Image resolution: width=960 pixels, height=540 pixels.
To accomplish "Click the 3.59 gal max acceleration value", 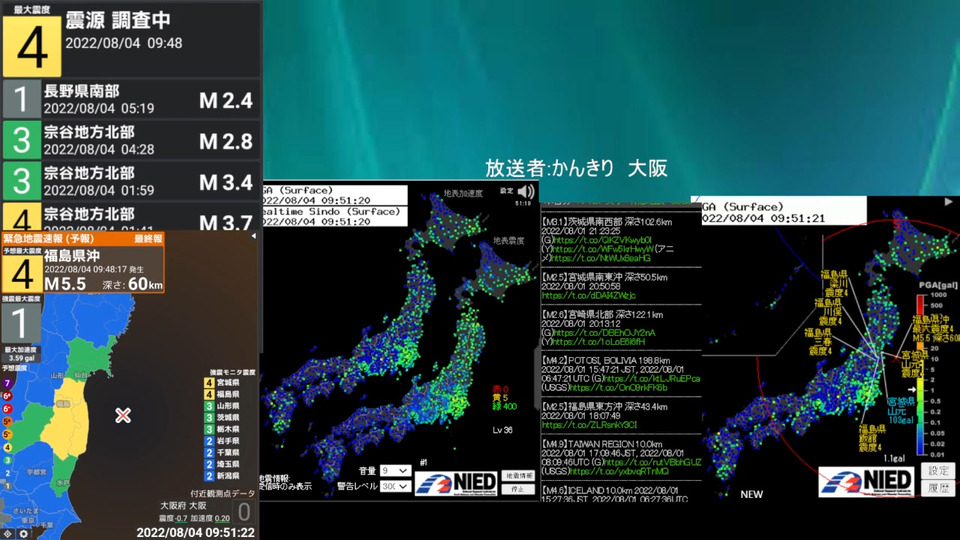I will pyautogui.click(x=21, y=358).
